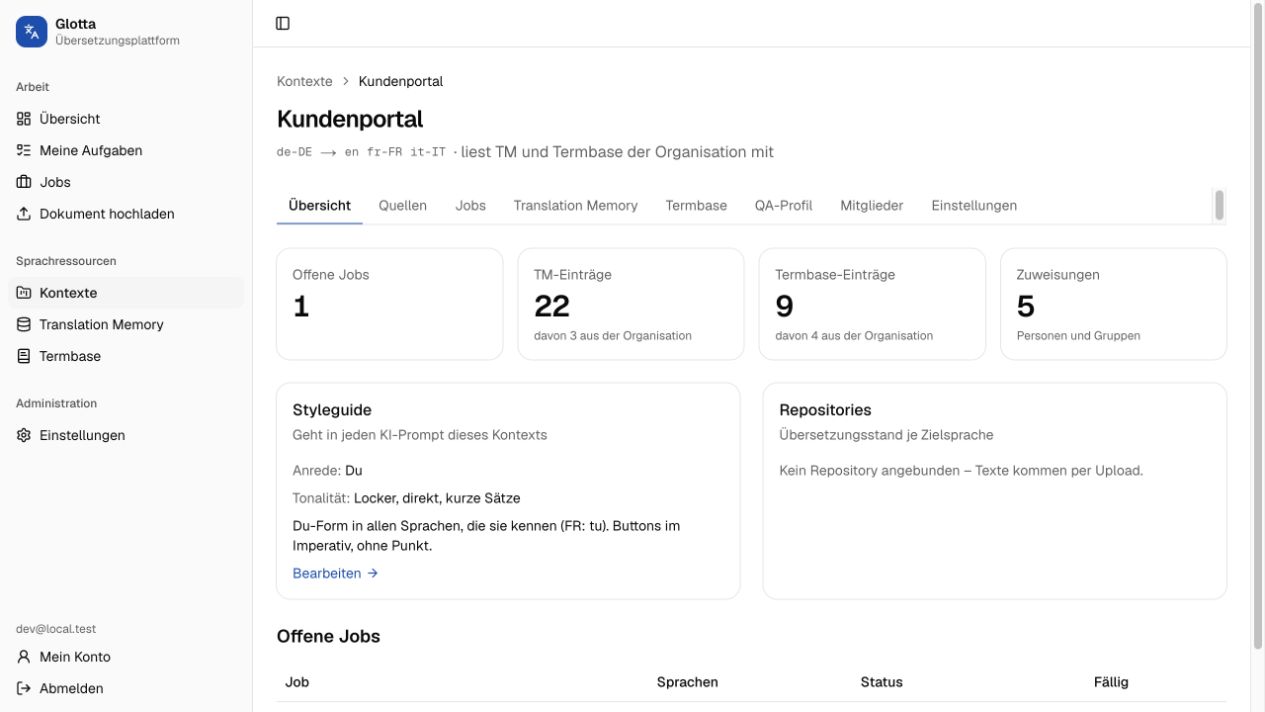Viewport: 1265px width, 712px height.
Task: Click the Job column header
Action: [x=297, y=682]
